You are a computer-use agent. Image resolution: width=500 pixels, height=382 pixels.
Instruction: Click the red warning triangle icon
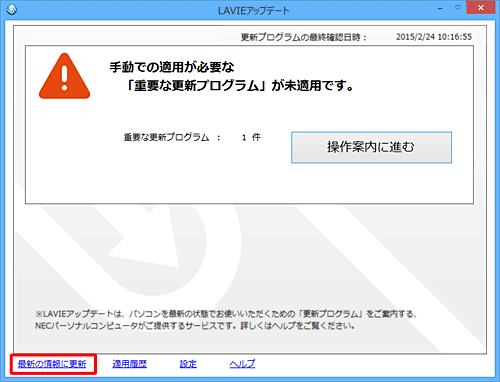click(x=64, y=76)
